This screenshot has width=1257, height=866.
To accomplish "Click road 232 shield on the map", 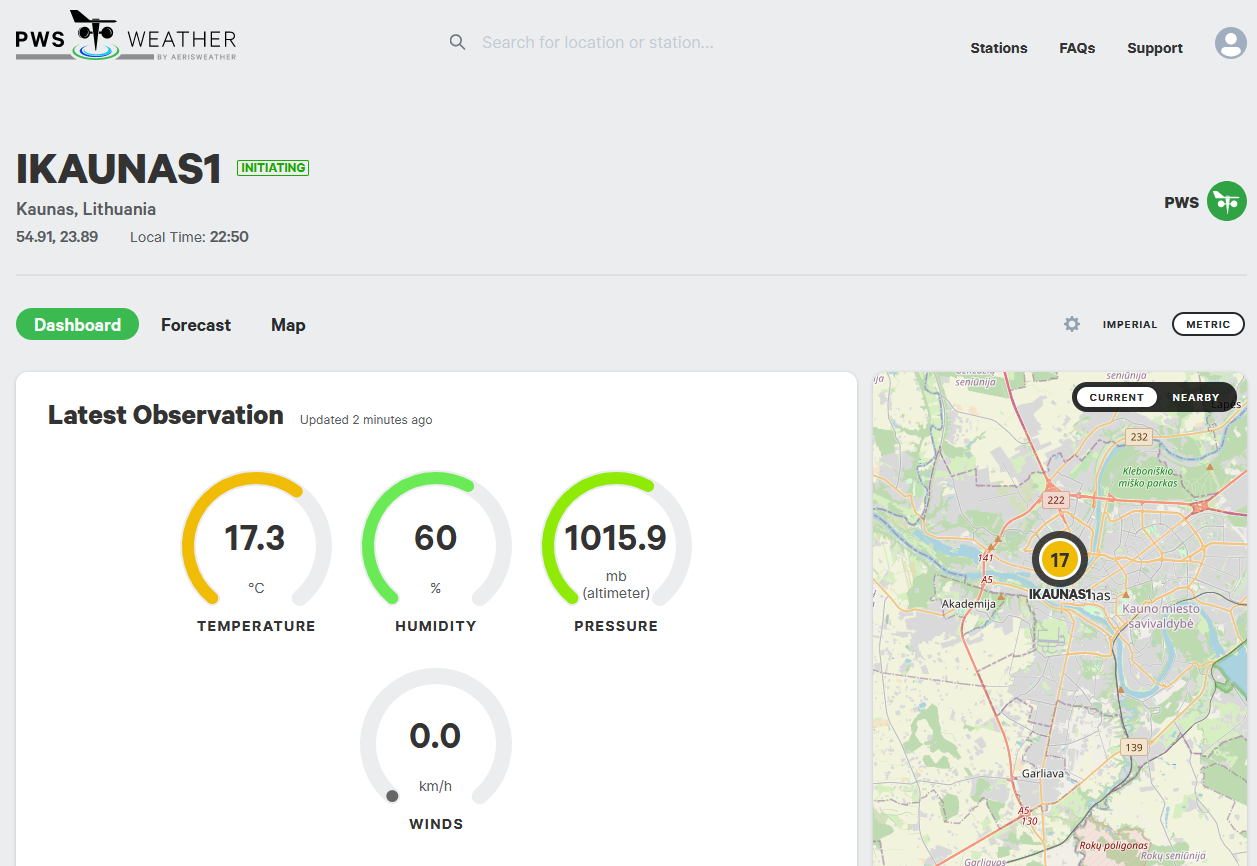I will tap(1138, 437).
